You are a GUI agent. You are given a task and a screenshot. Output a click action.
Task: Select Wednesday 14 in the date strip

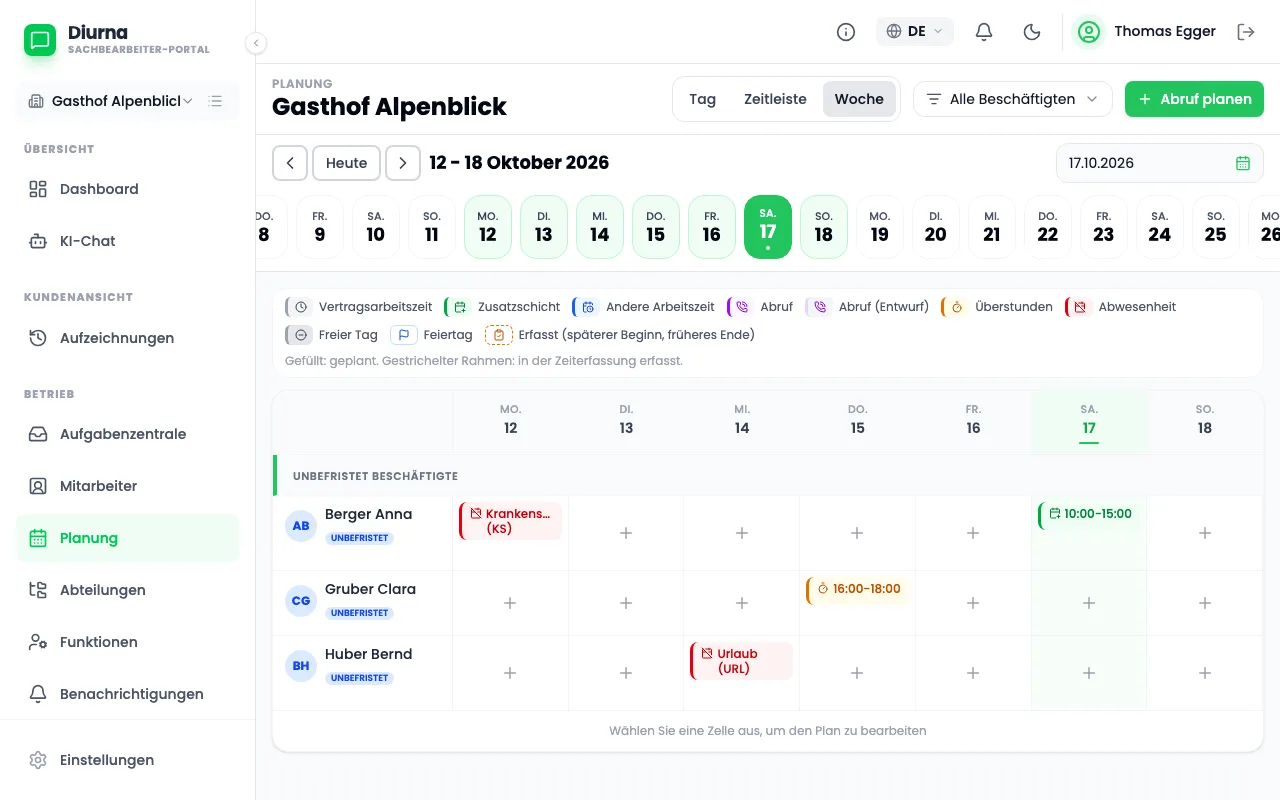tap(600, 227)
